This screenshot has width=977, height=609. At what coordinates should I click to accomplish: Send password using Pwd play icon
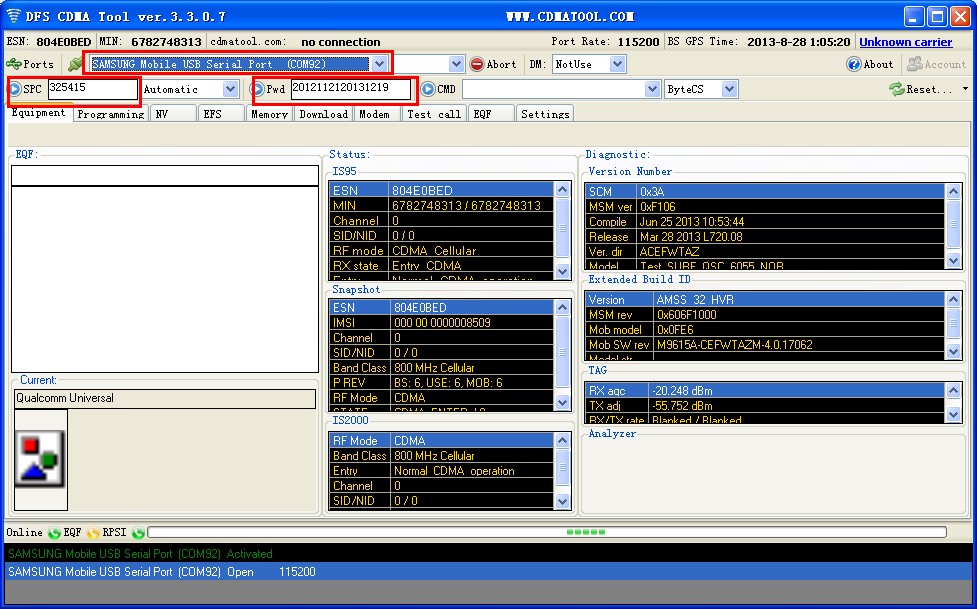[x=259, y=89]
